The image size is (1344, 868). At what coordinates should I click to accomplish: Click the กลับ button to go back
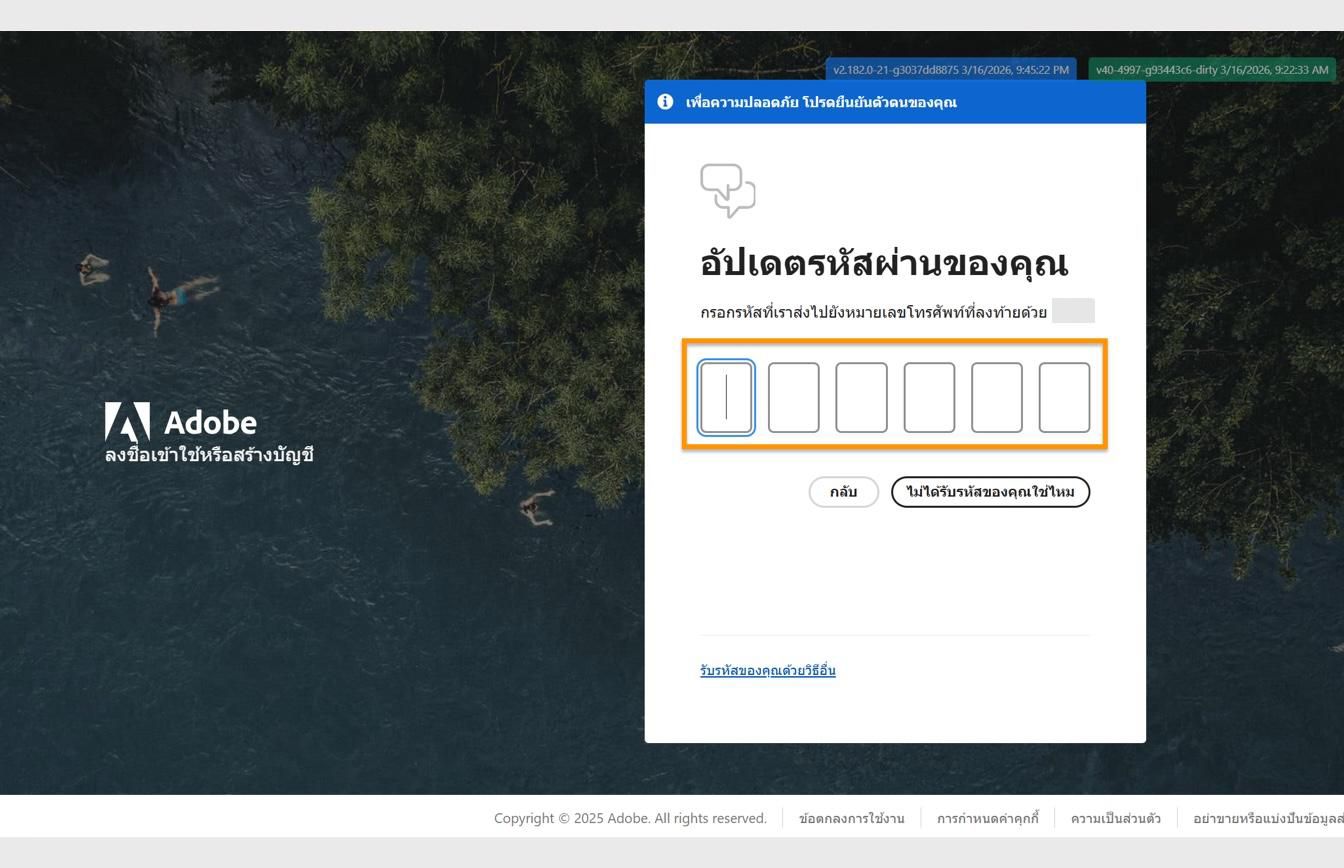[x=843, y=492]
